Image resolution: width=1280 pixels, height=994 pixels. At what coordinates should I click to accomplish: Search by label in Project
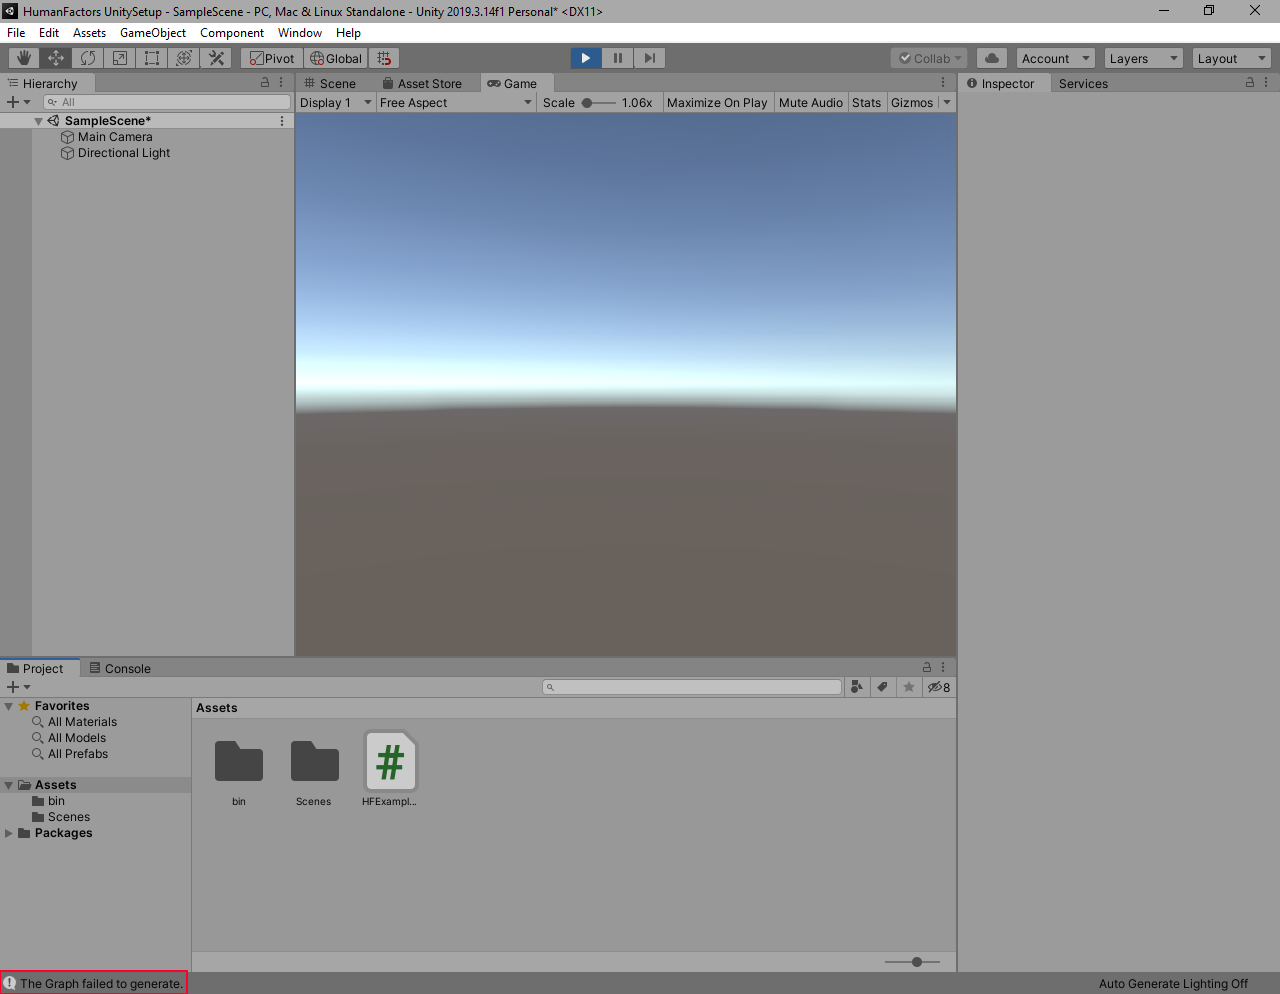(x=883, y=687)
